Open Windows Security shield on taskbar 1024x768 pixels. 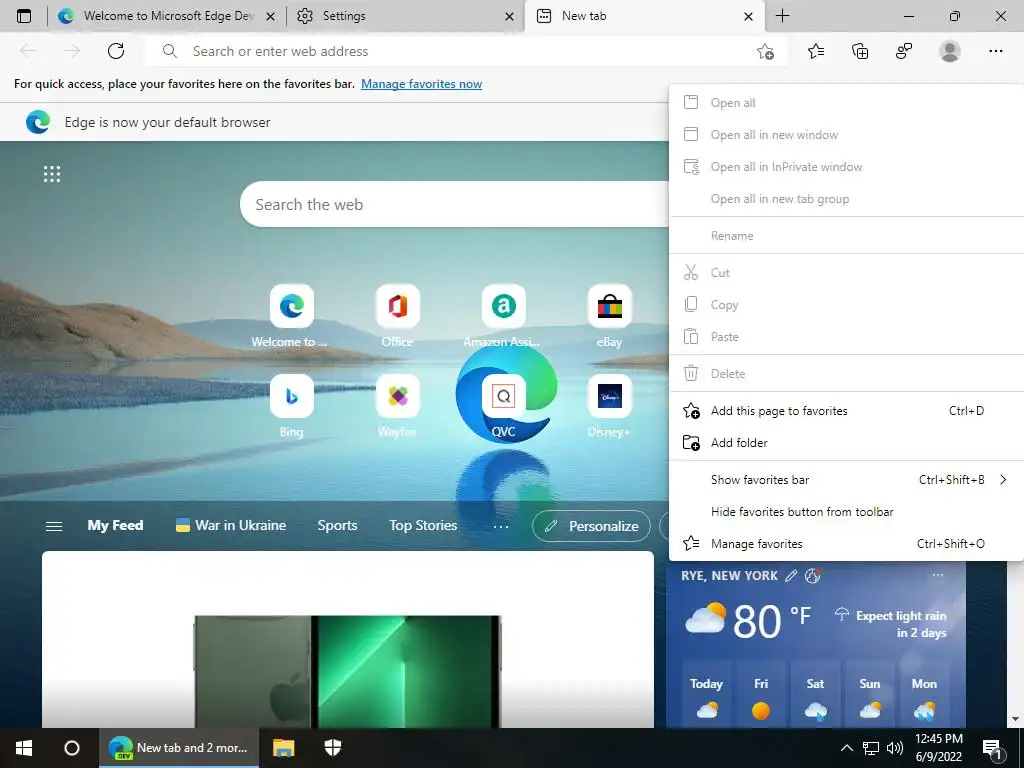click(x=333, y=748)
